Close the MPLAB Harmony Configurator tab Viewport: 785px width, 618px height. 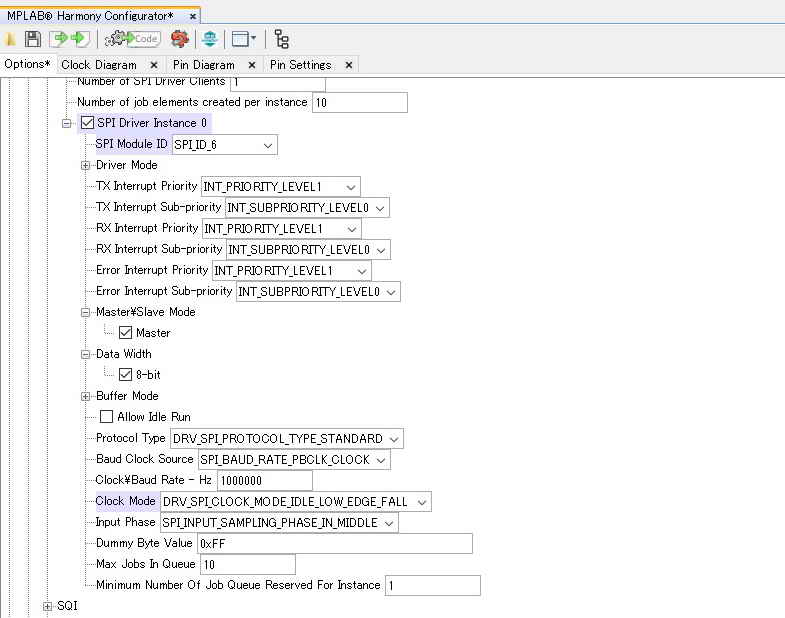pos(193,16)
